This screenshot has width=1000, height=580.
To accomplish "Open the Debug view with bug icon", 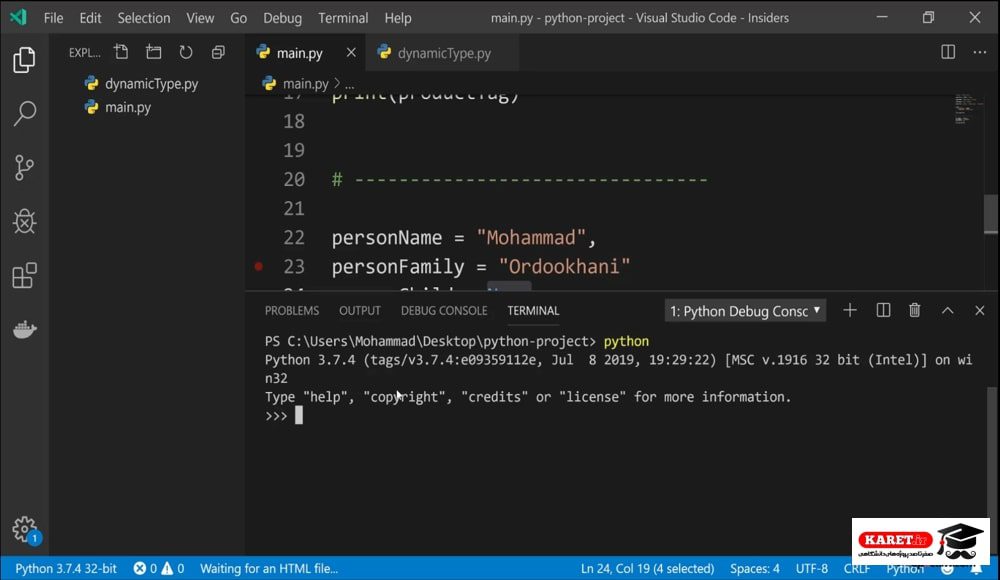I will coord(24,221).
